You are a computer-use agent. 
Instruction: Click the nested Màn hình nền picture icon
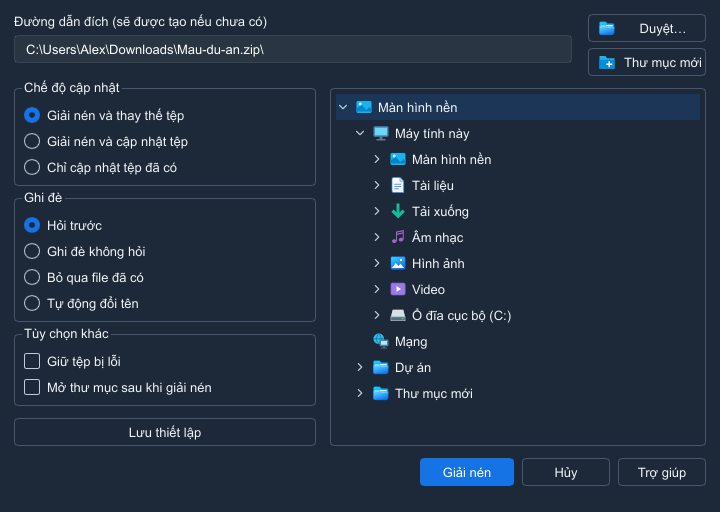398,159
